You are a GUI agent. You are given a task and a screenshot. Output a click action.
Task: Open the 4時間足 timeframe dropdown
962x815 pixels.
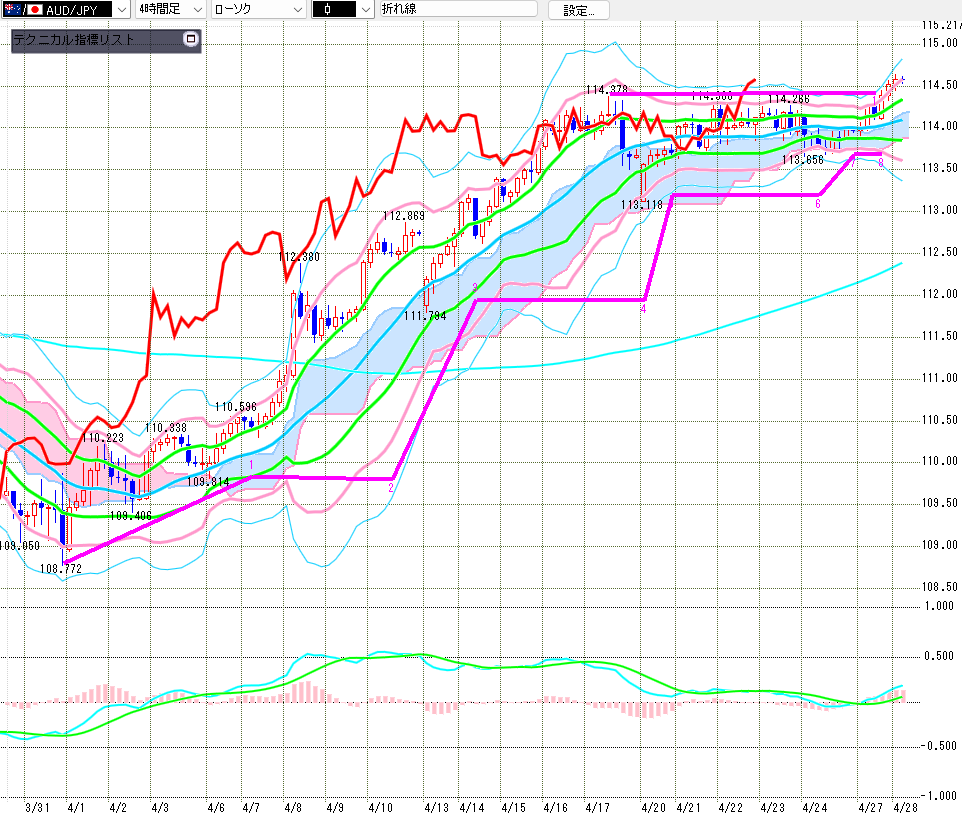tap(195, 10)
